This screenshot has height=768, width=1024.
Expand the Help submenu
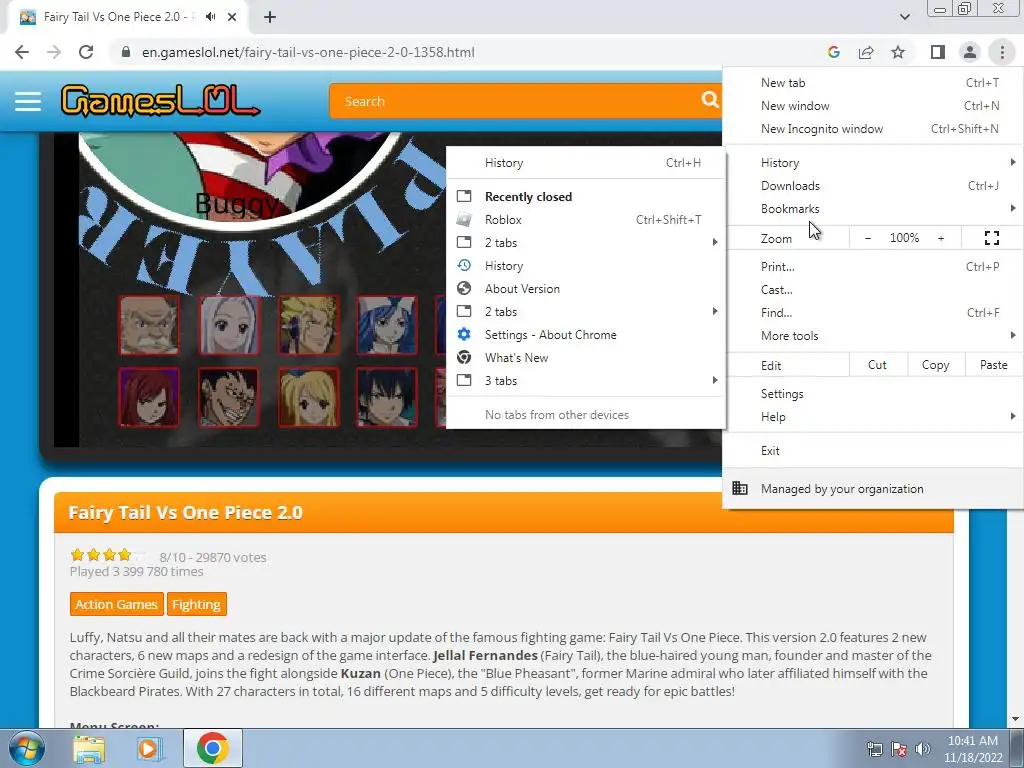(x=873, y=417)
